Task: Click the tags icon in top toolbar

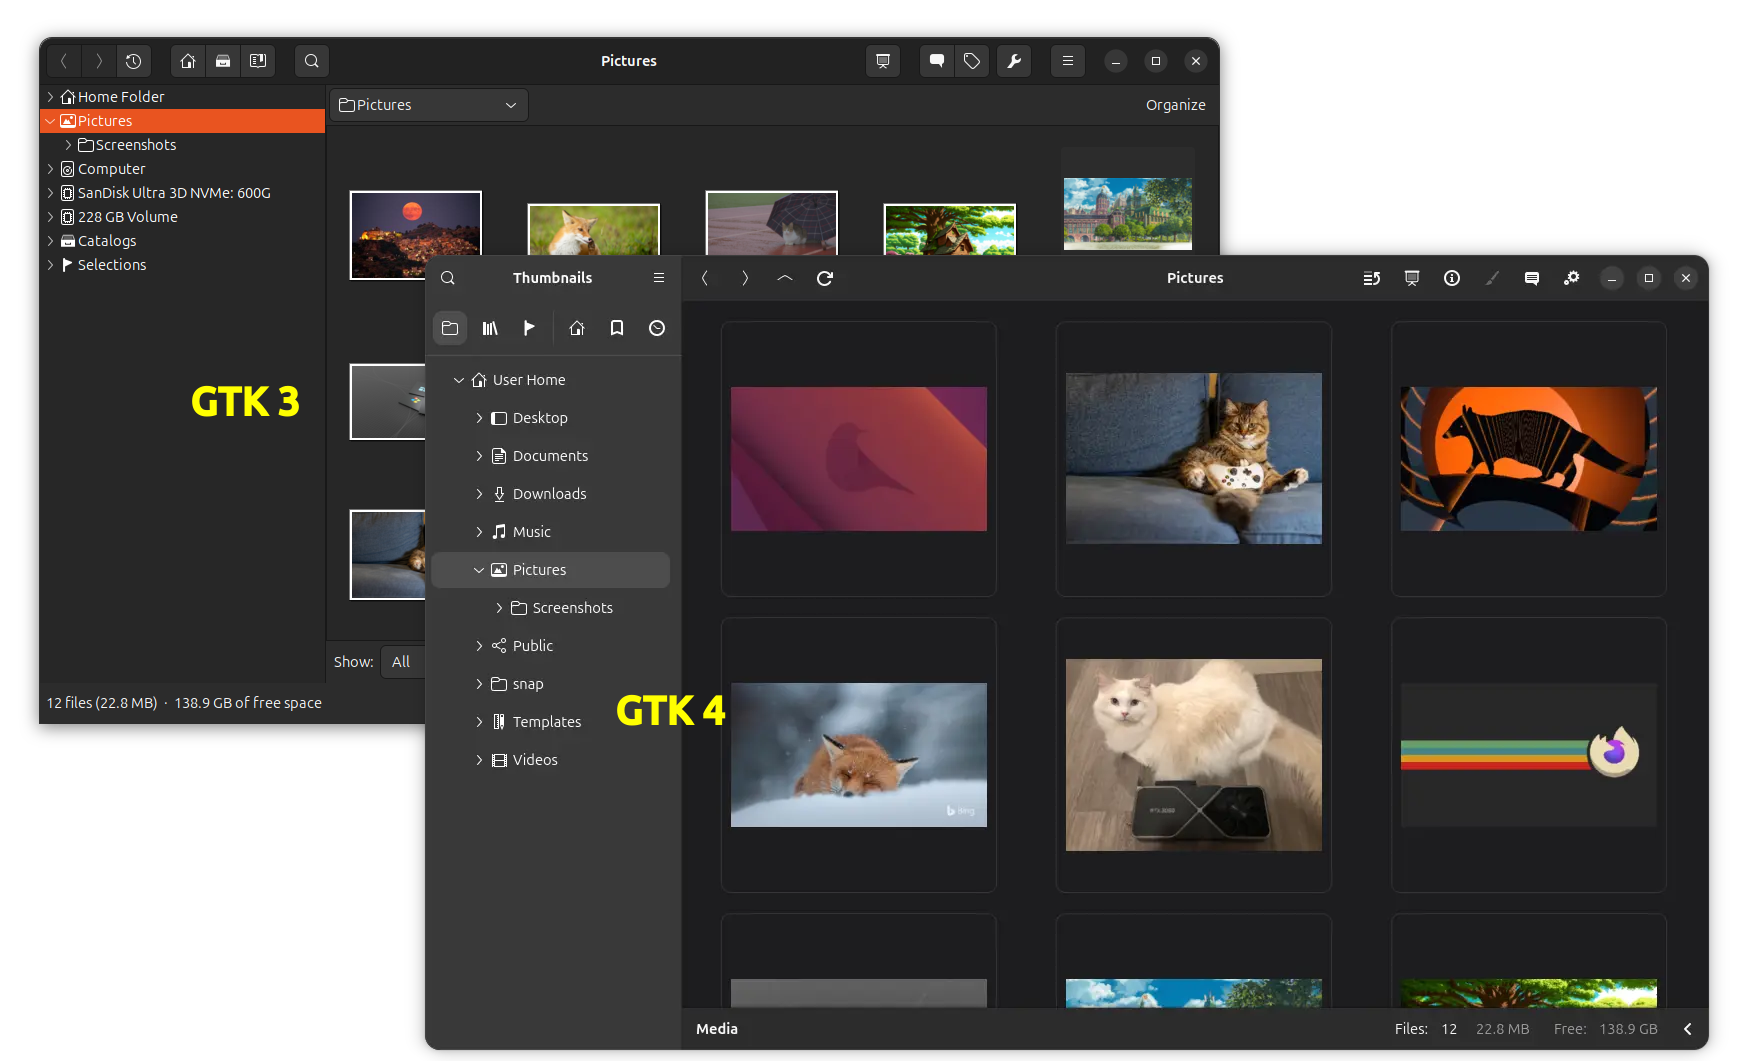Action: [x=972, y=61]
